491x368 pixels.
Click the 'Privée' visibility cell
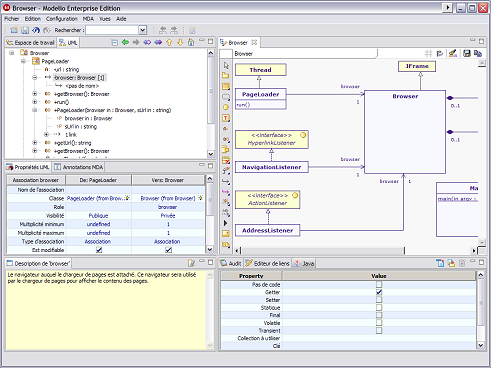tap(168, 216)
